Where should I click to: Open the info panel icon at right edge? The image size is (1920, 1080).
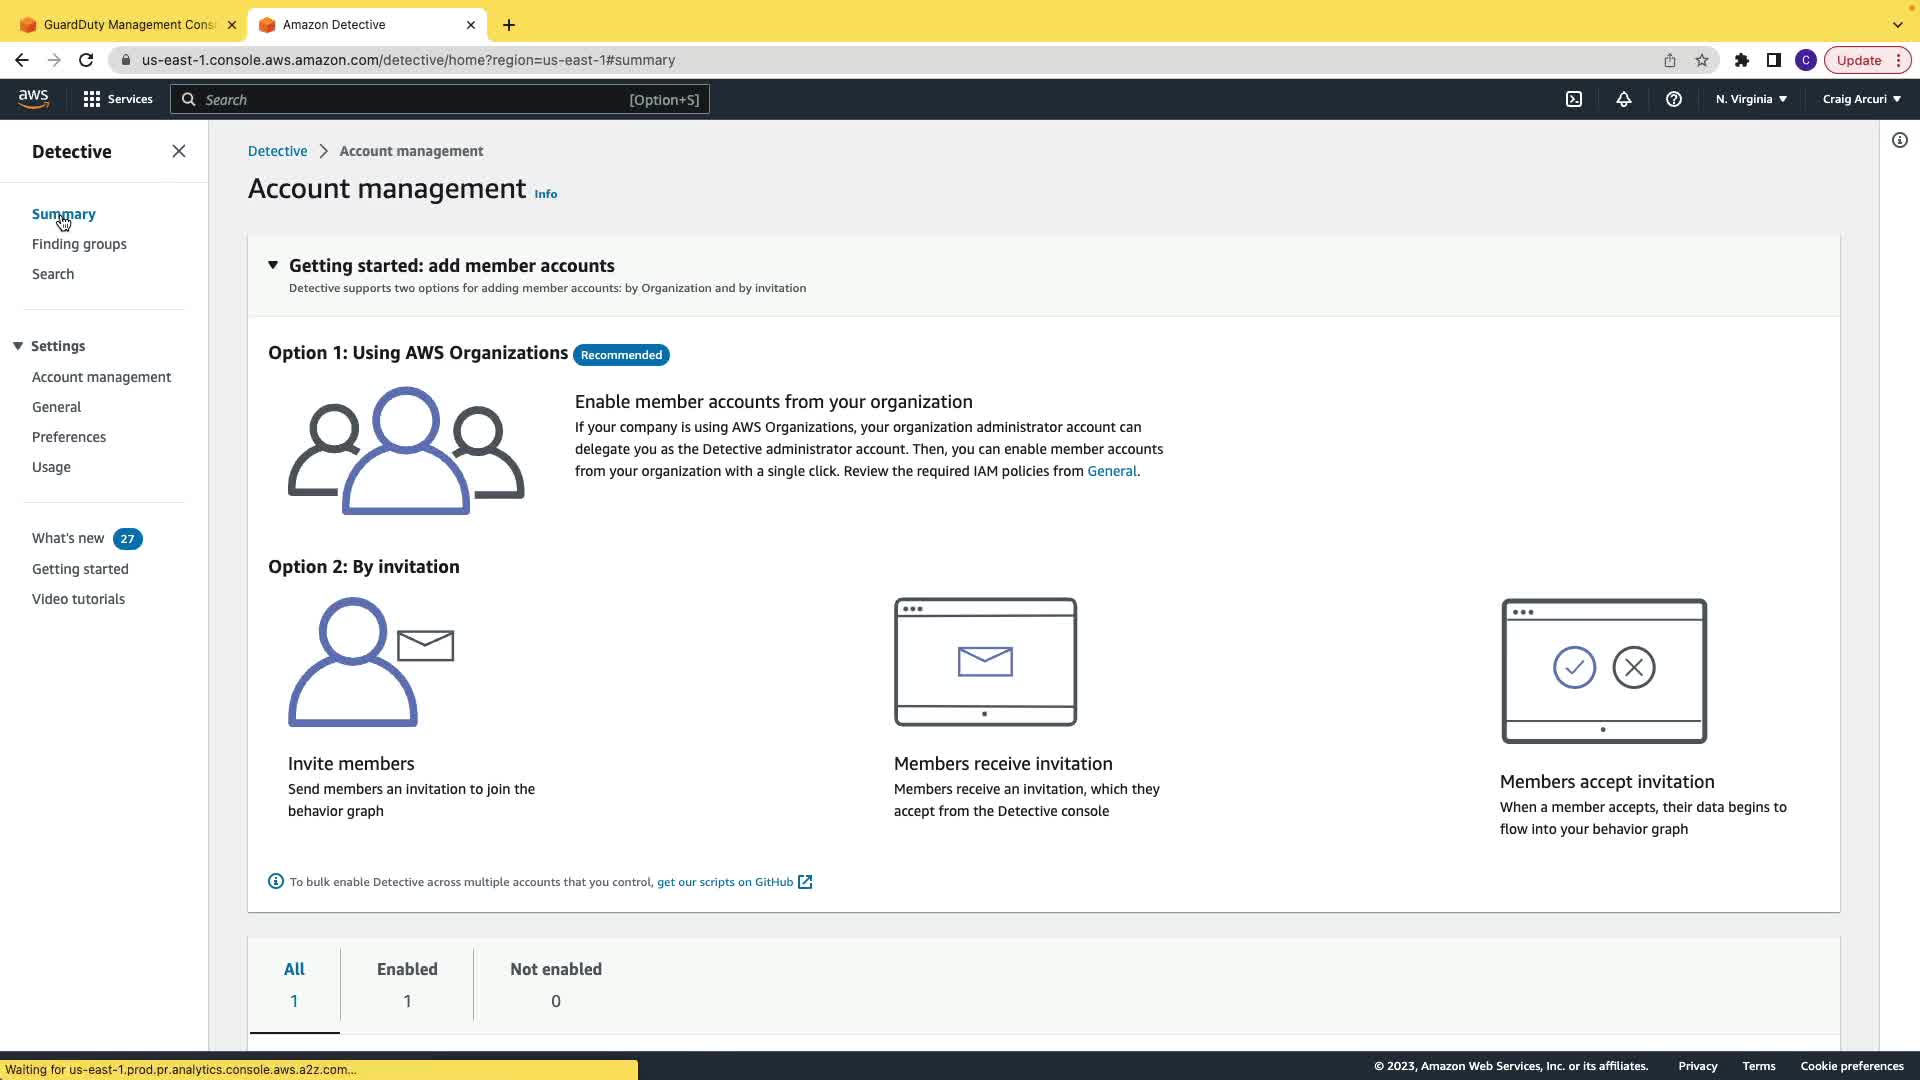pyautogui.click(x=1900, y=140)
